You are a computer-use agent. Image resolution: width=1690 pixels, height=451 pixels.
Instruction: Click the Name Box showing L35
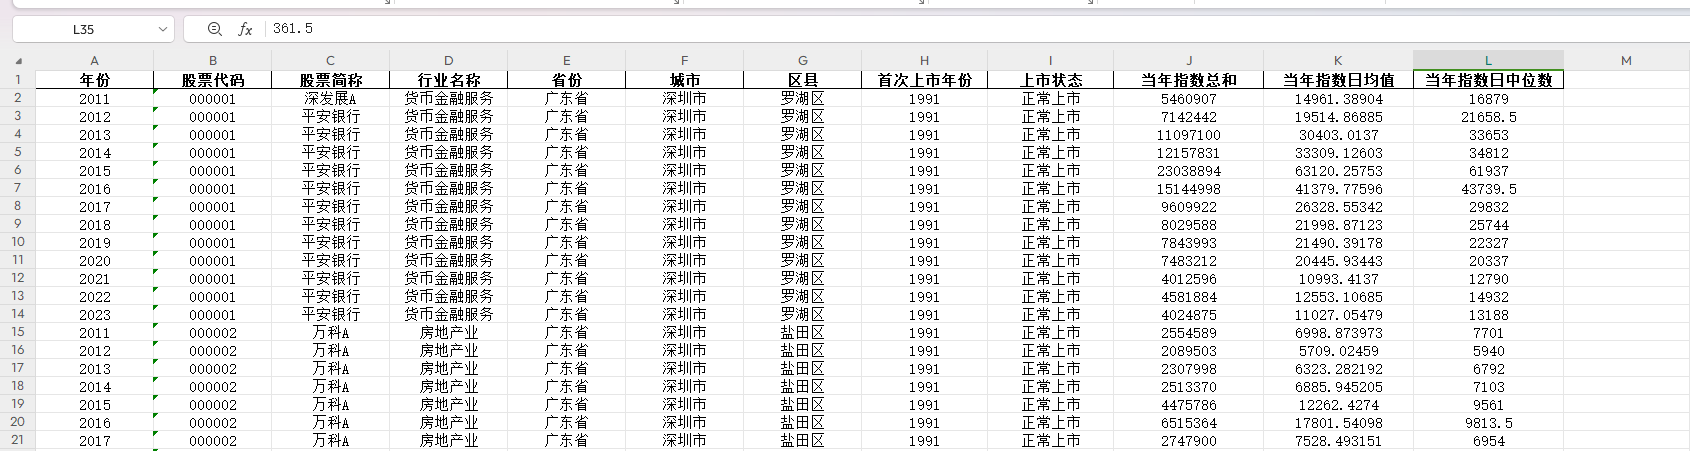click(x=84, y=29)
